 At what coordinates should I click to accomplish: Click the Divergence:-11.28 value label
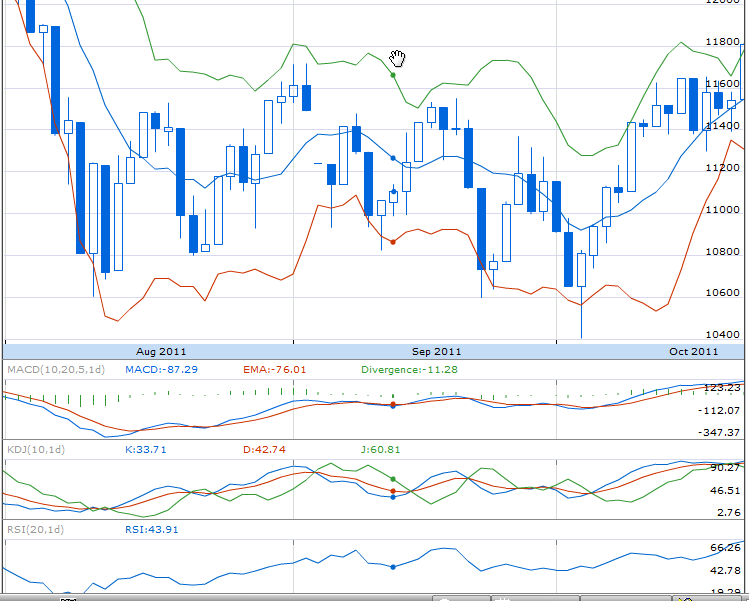409,369
